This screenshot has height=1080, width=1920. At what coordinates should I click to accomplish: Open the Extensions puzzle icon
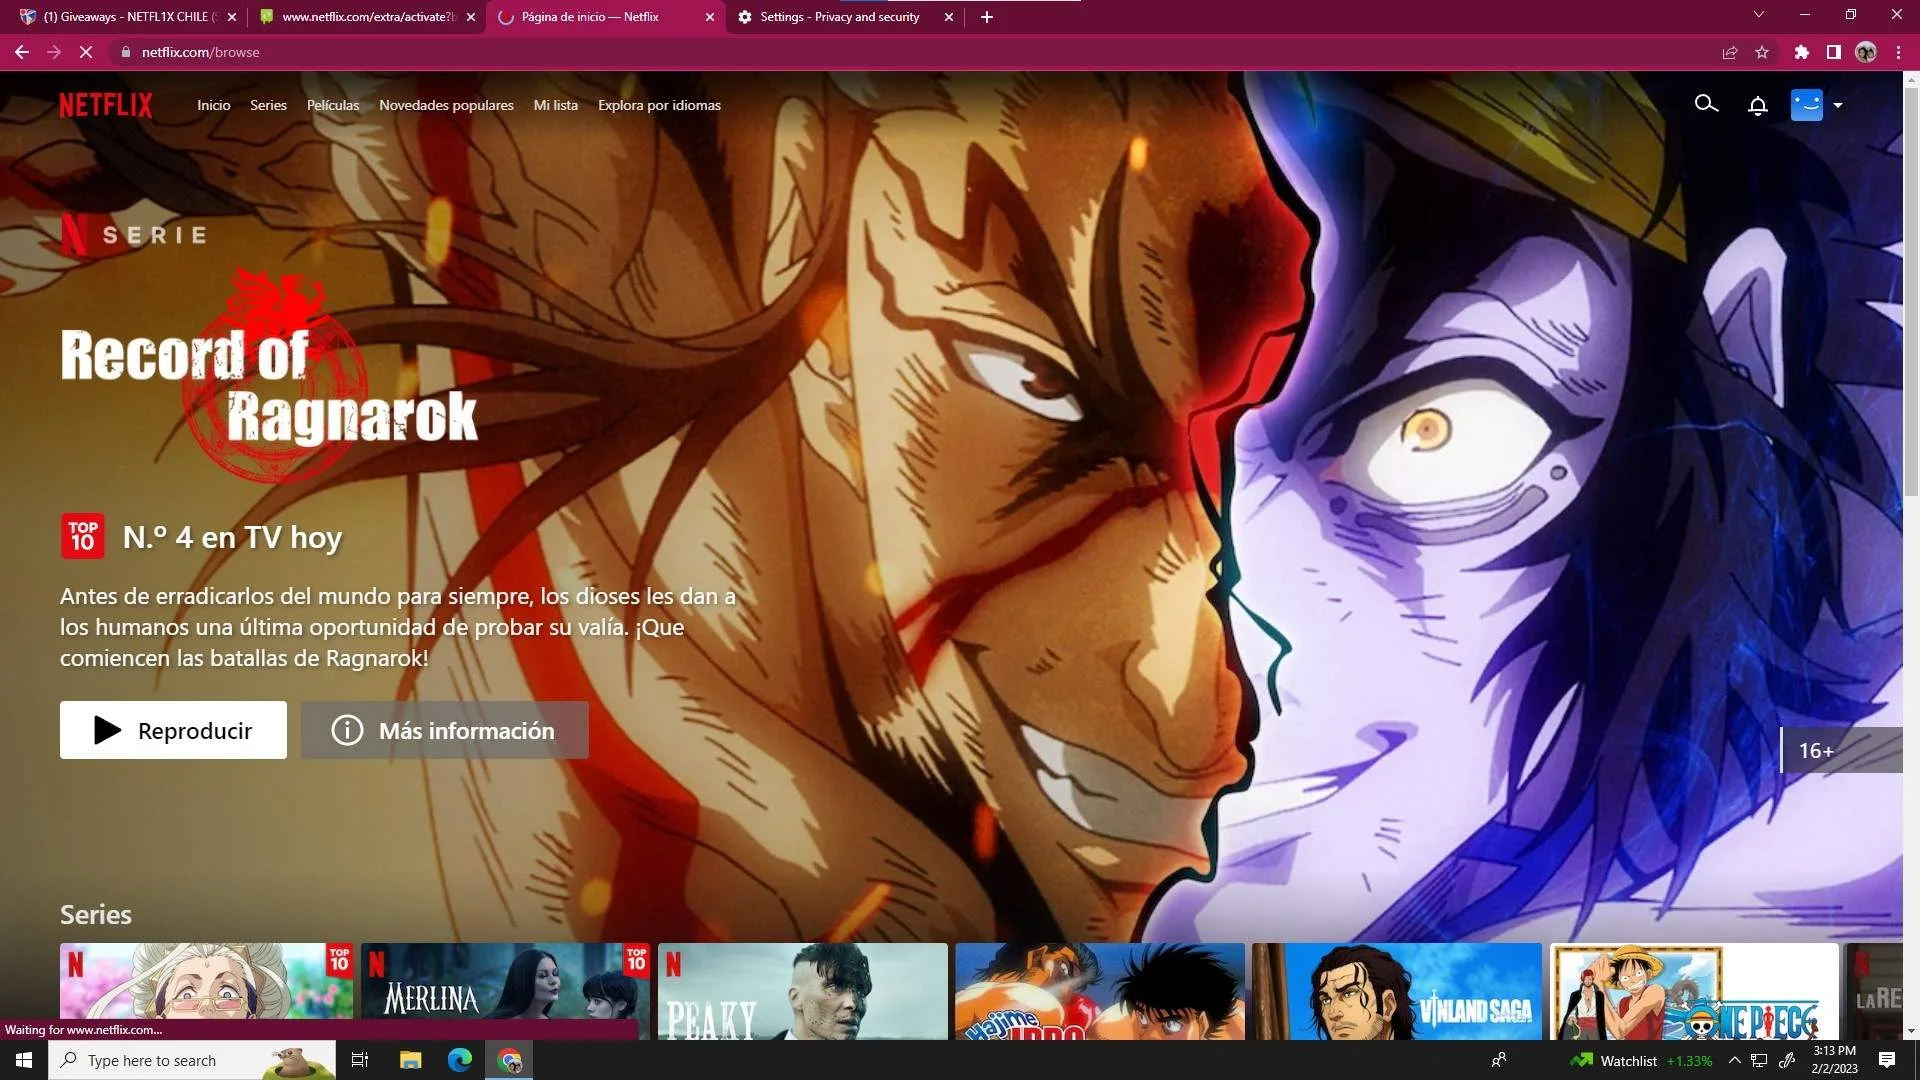click(1802, 52)
